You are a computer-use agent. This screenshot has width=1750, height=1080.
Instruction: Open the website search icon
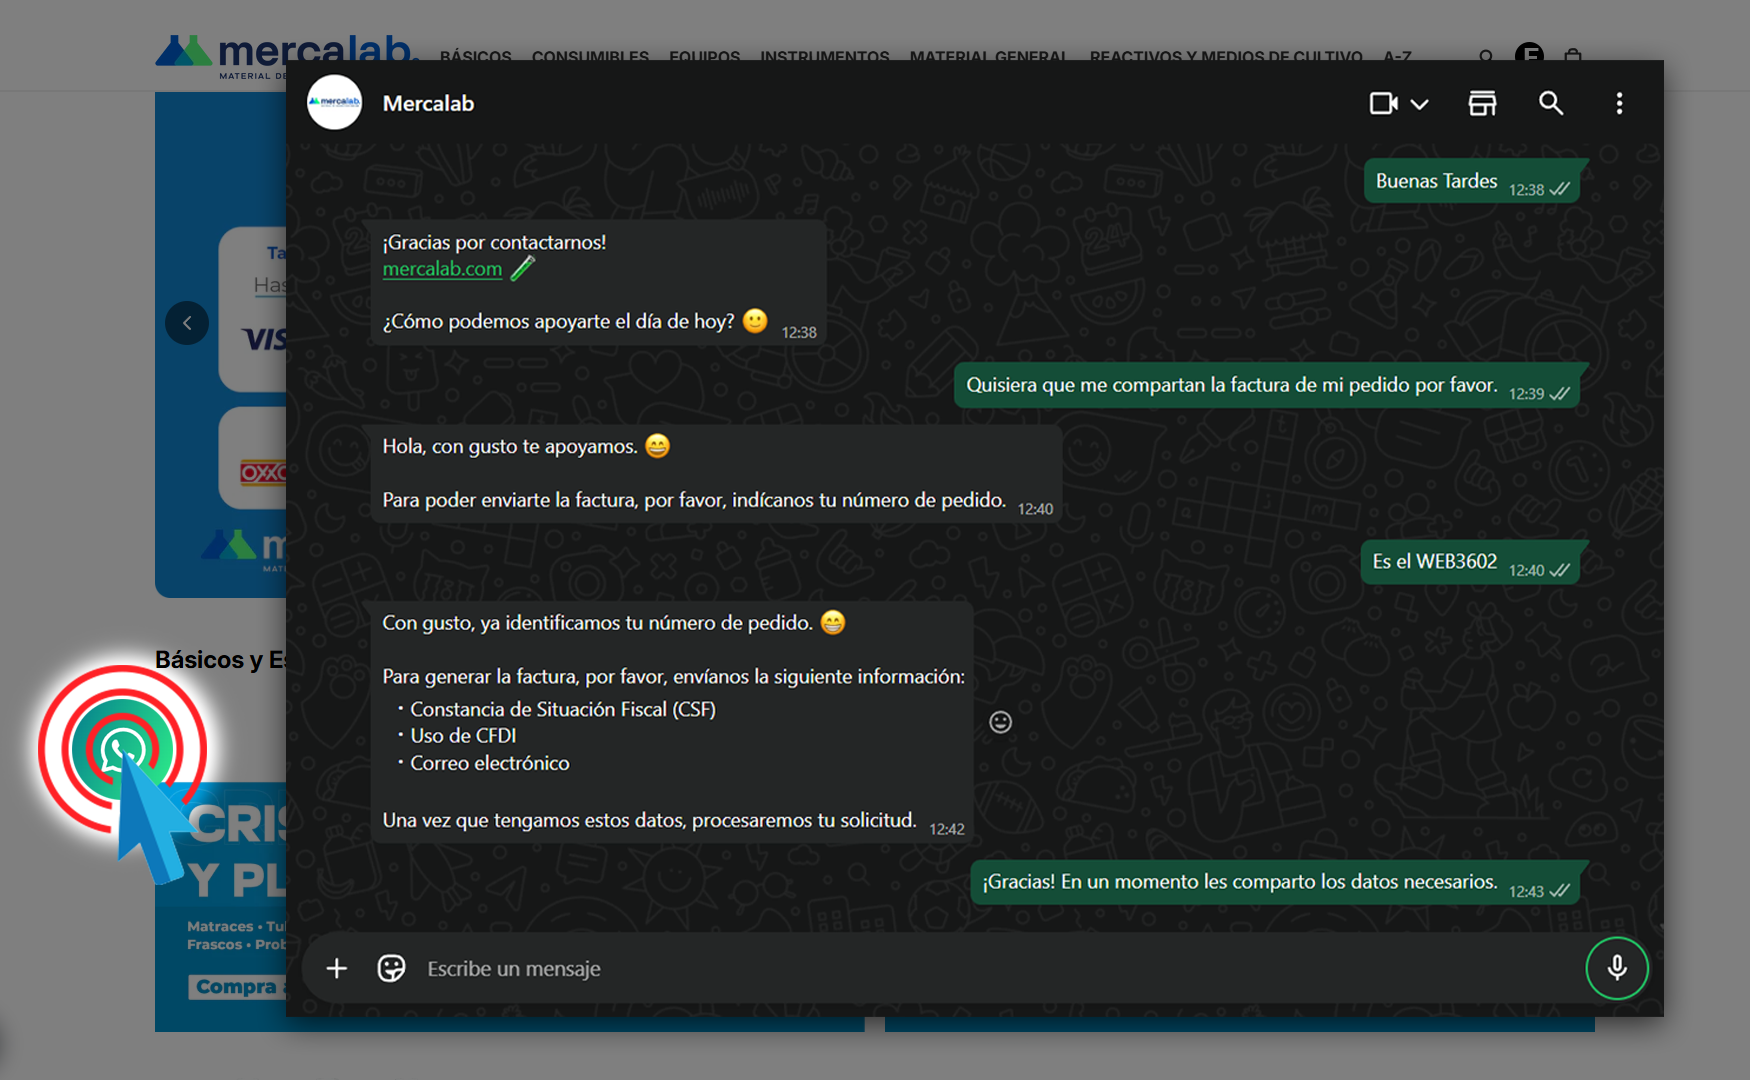(x=1486, y=57)
